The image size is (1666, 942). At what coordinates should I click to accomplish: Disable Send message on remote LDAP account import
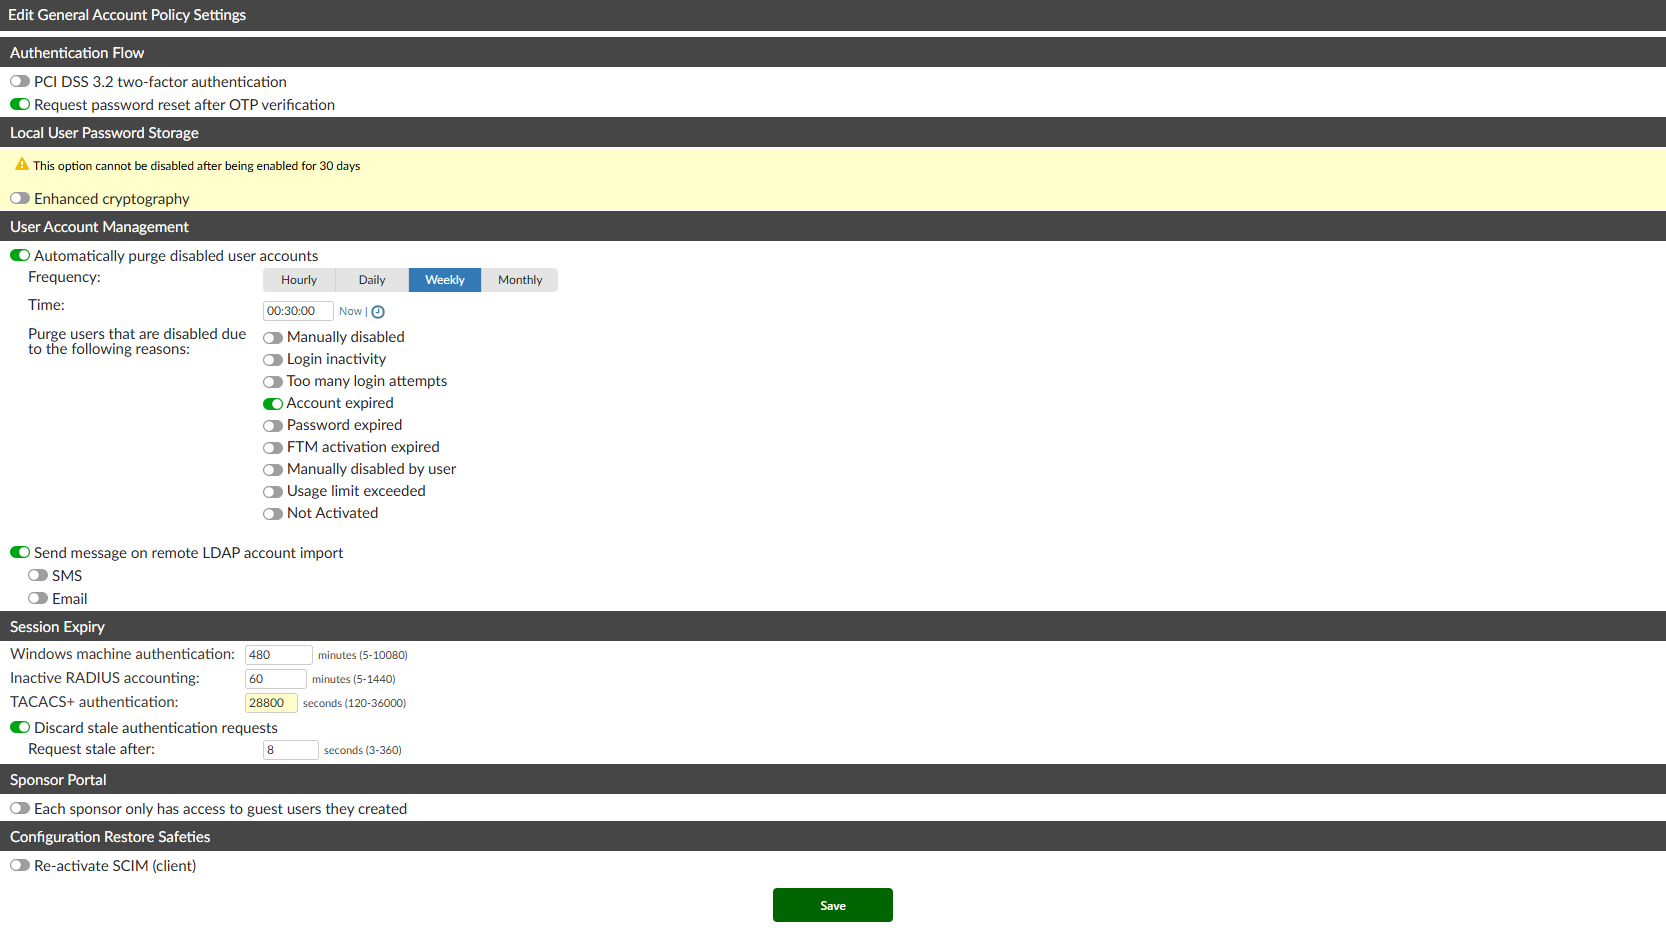20,553
